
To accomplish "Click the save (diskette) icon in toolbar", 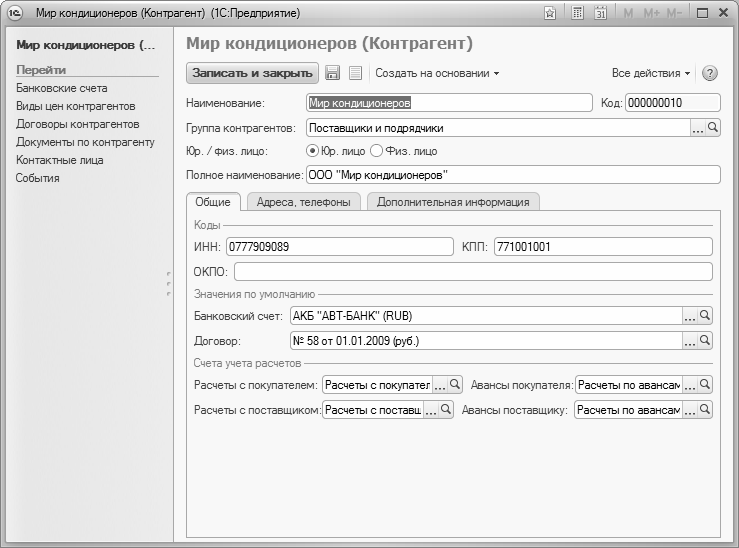I will click(x=333, y=73).
